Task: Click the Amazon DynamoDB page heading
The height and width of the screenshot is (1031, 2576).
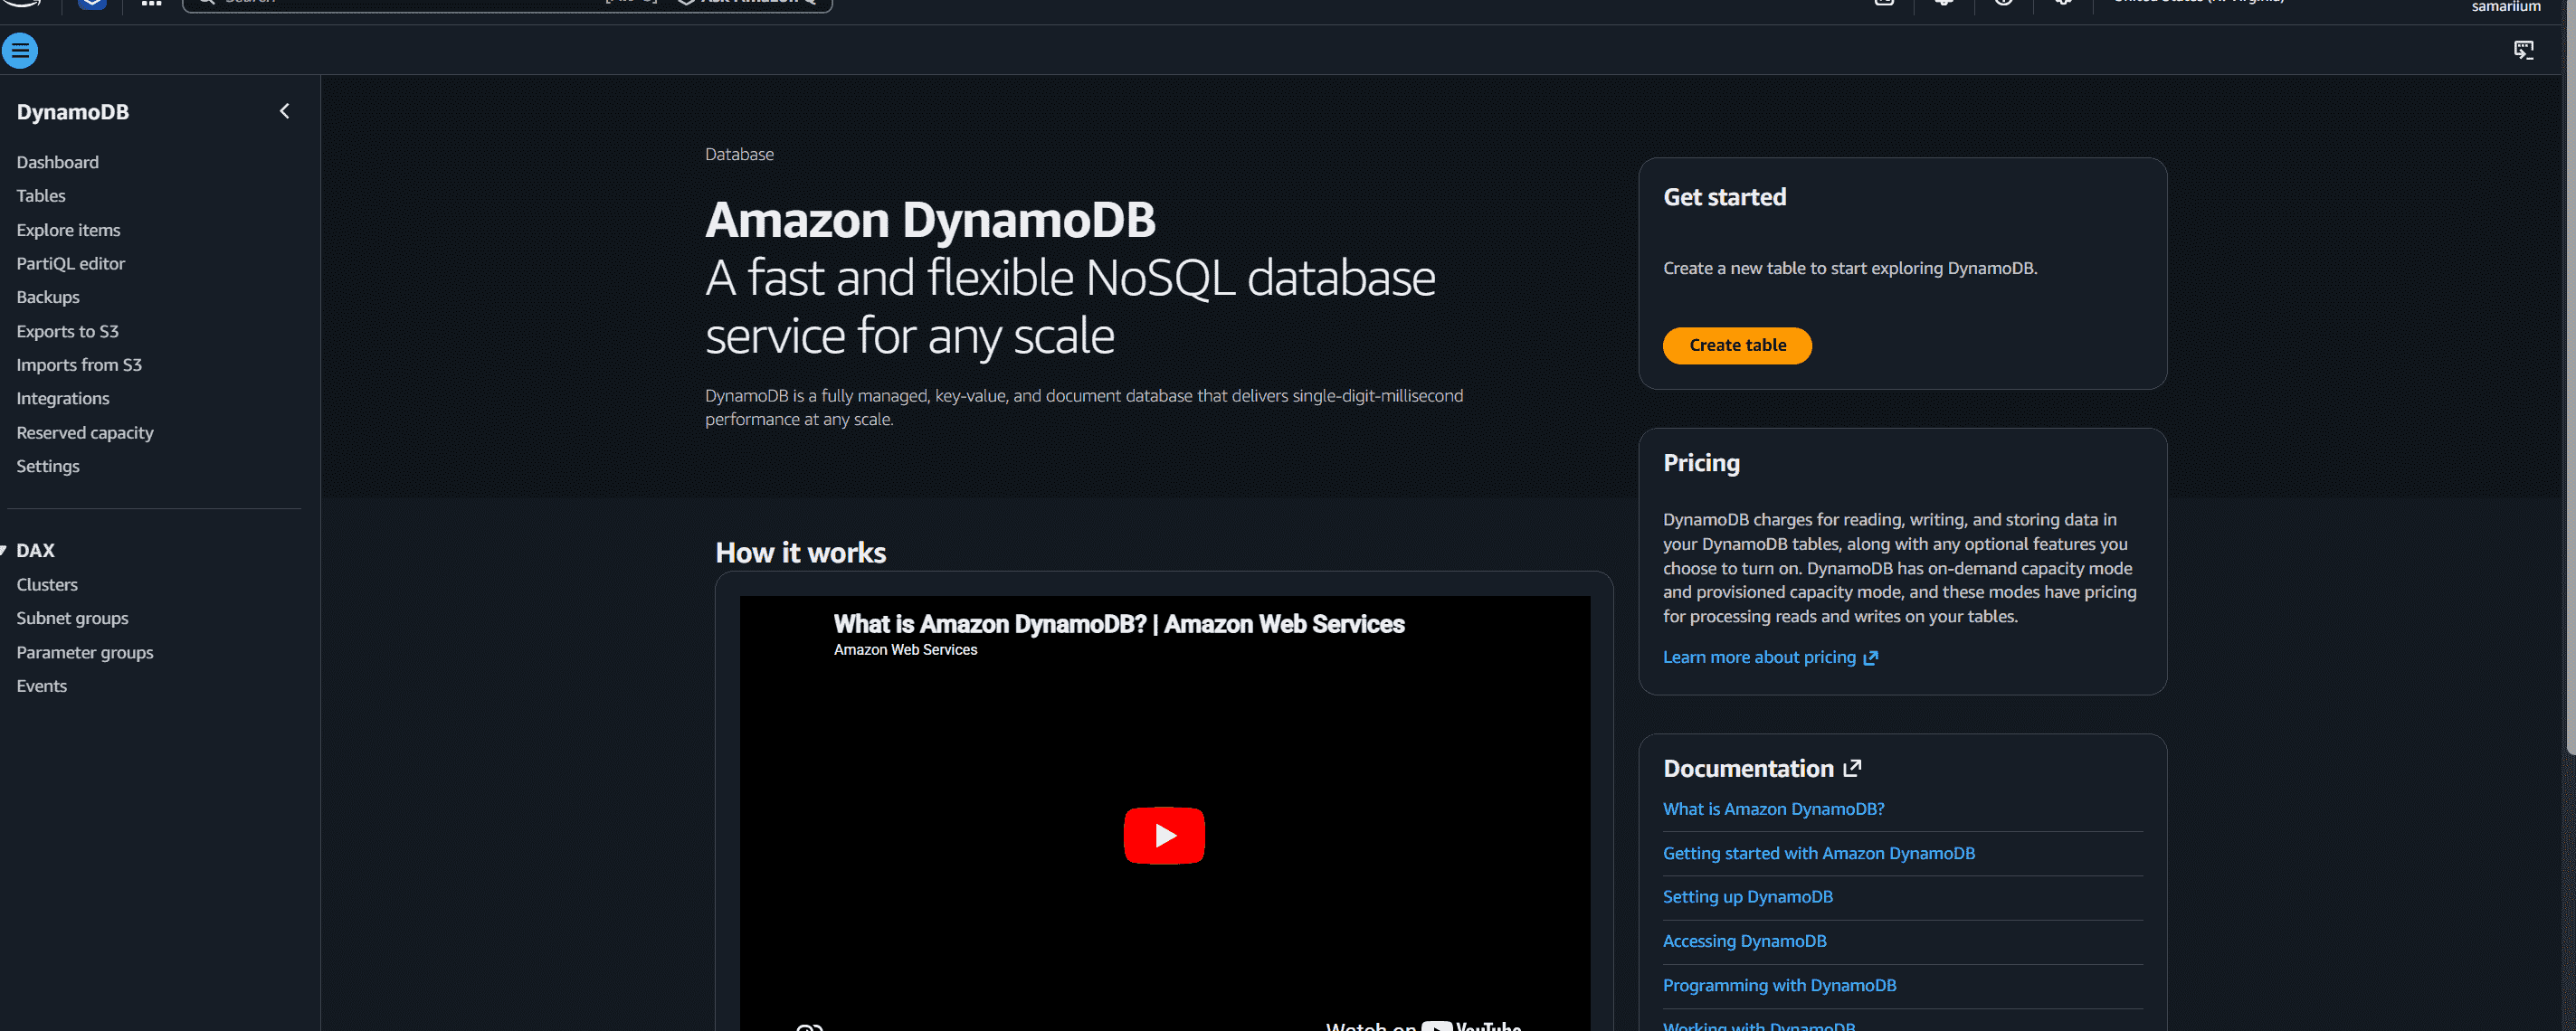Action: coord(930,219)
